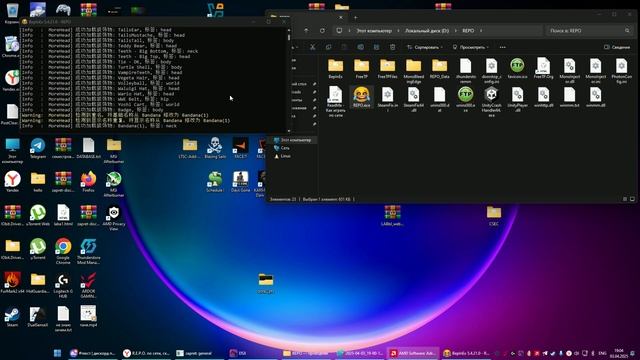This screenshot has width=640, height=360.
Task: Click Up arrow in Explorer navigation bar
Action: tap(306, 31)
